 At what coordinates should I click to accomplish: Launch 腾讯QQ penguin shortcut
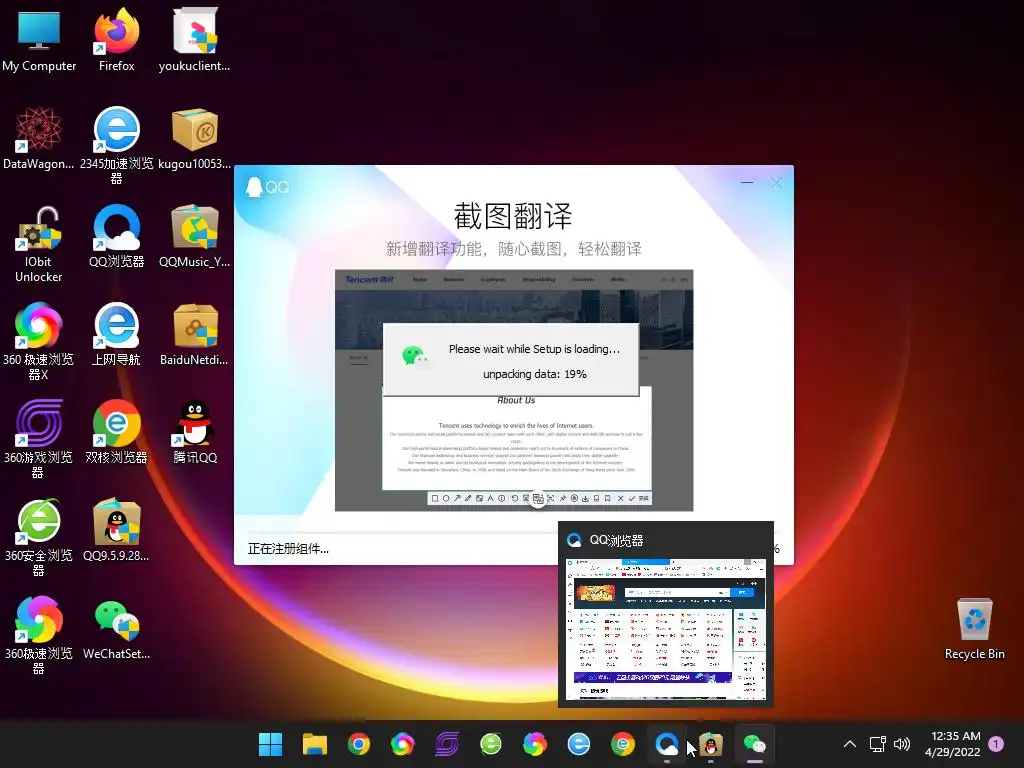[194, 432]
